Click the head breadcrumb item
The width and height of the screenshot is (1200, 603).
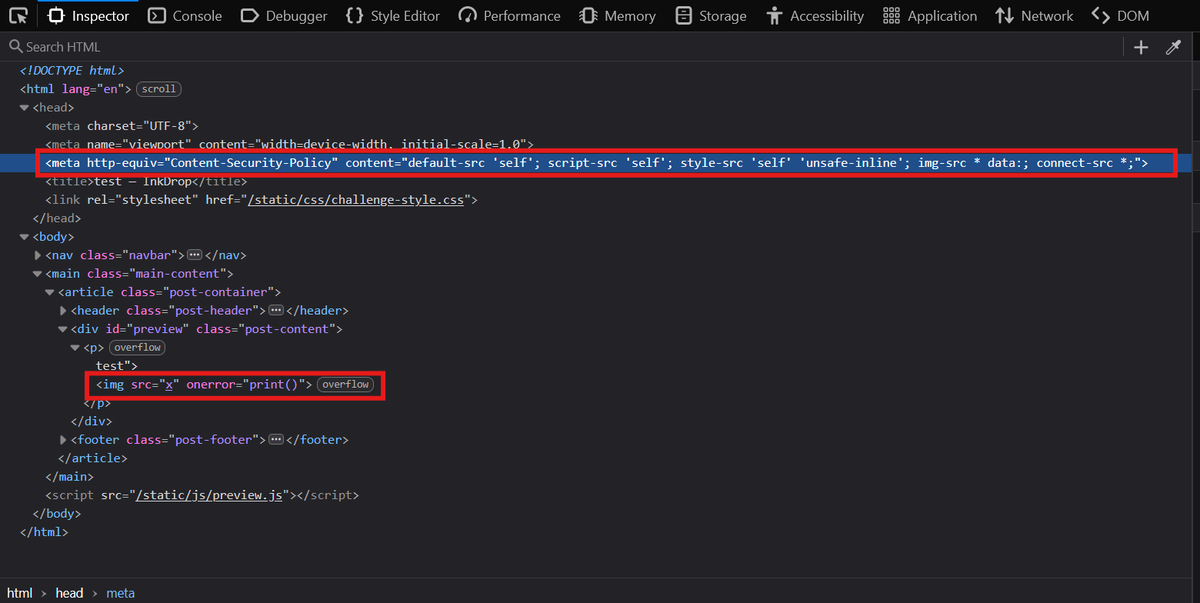tap(69, 593)
